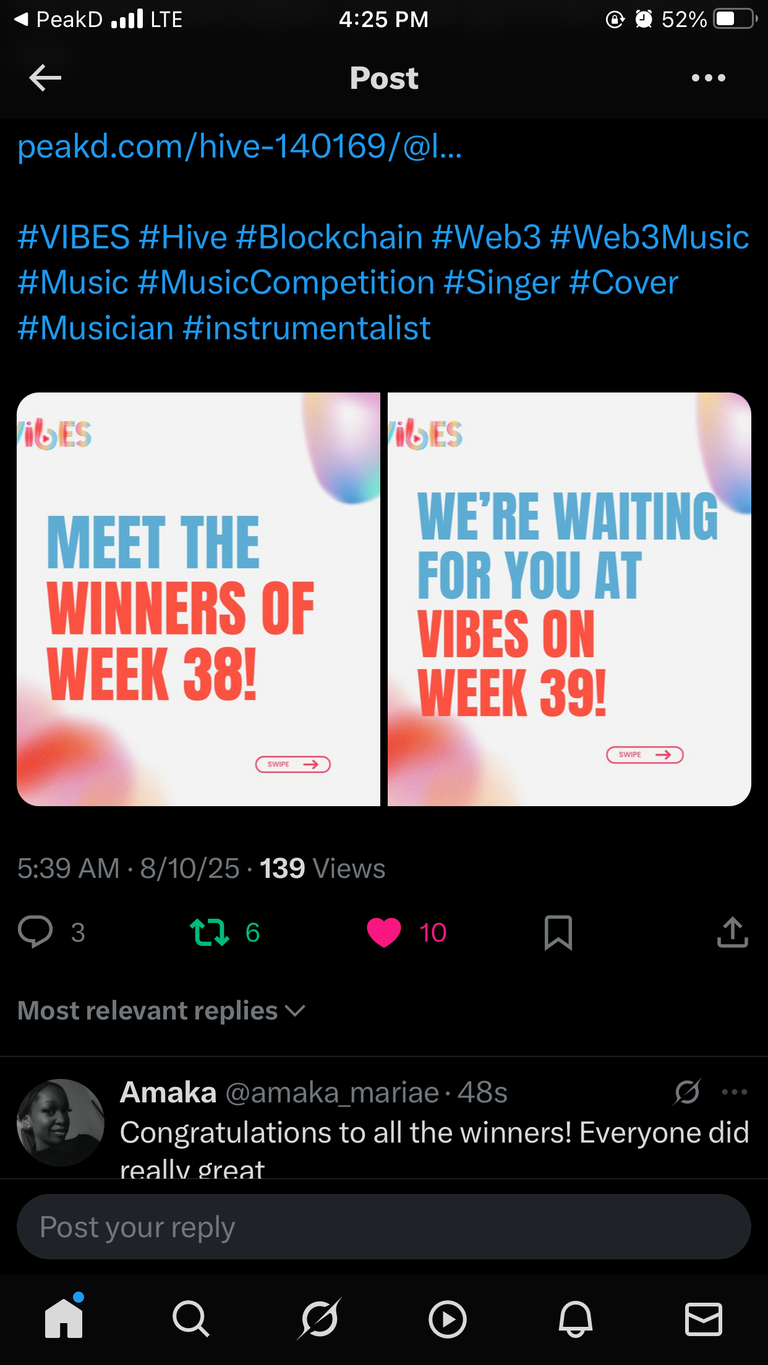The image size is (768, 1365).
Task: Open Grok from bottom navigation bar
Action: point(319,1319)
